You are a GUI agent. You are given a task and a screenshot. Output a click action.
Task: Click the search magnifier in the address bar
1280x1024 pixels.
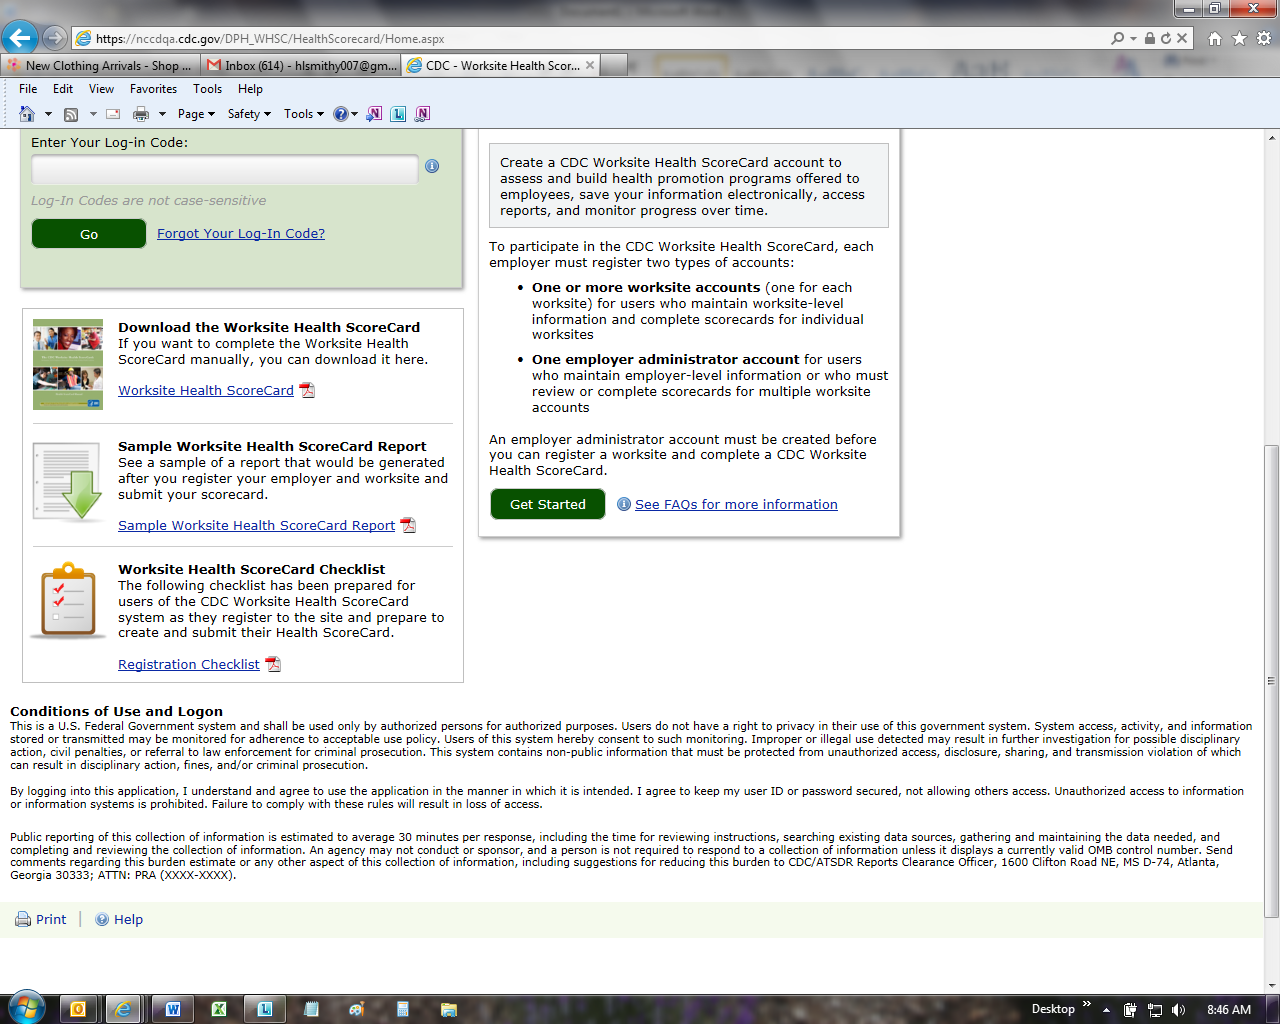click(x=1117, y=38)
